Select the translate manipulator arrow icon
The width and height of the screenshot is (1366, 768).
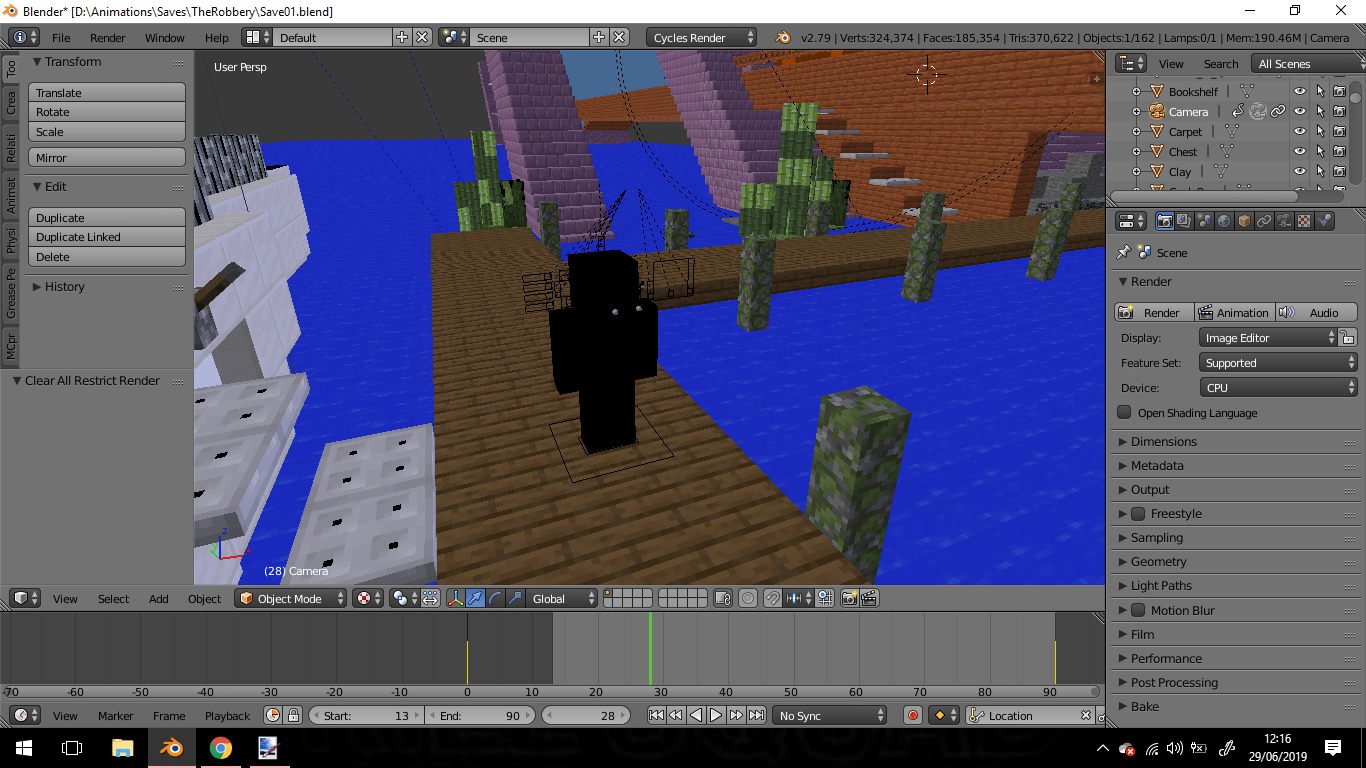click(x=476, y=599)
